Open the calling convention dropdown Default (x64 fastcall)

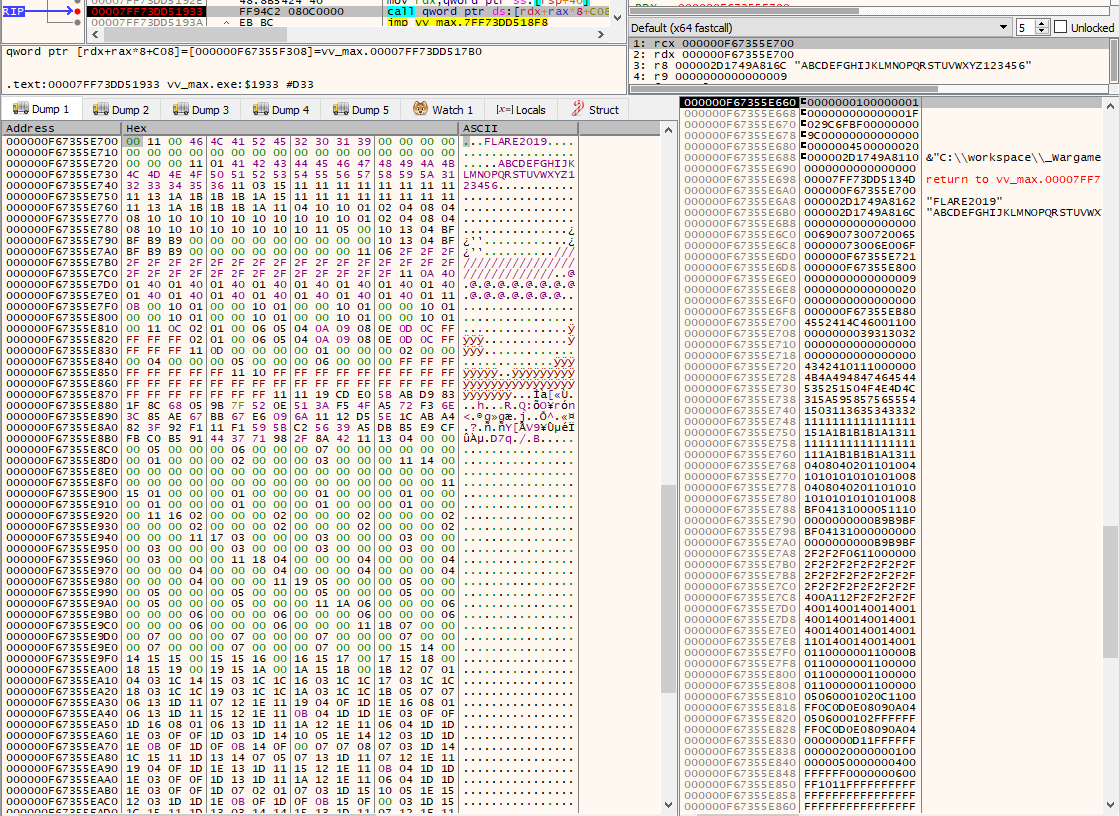[x=820, y=28]
